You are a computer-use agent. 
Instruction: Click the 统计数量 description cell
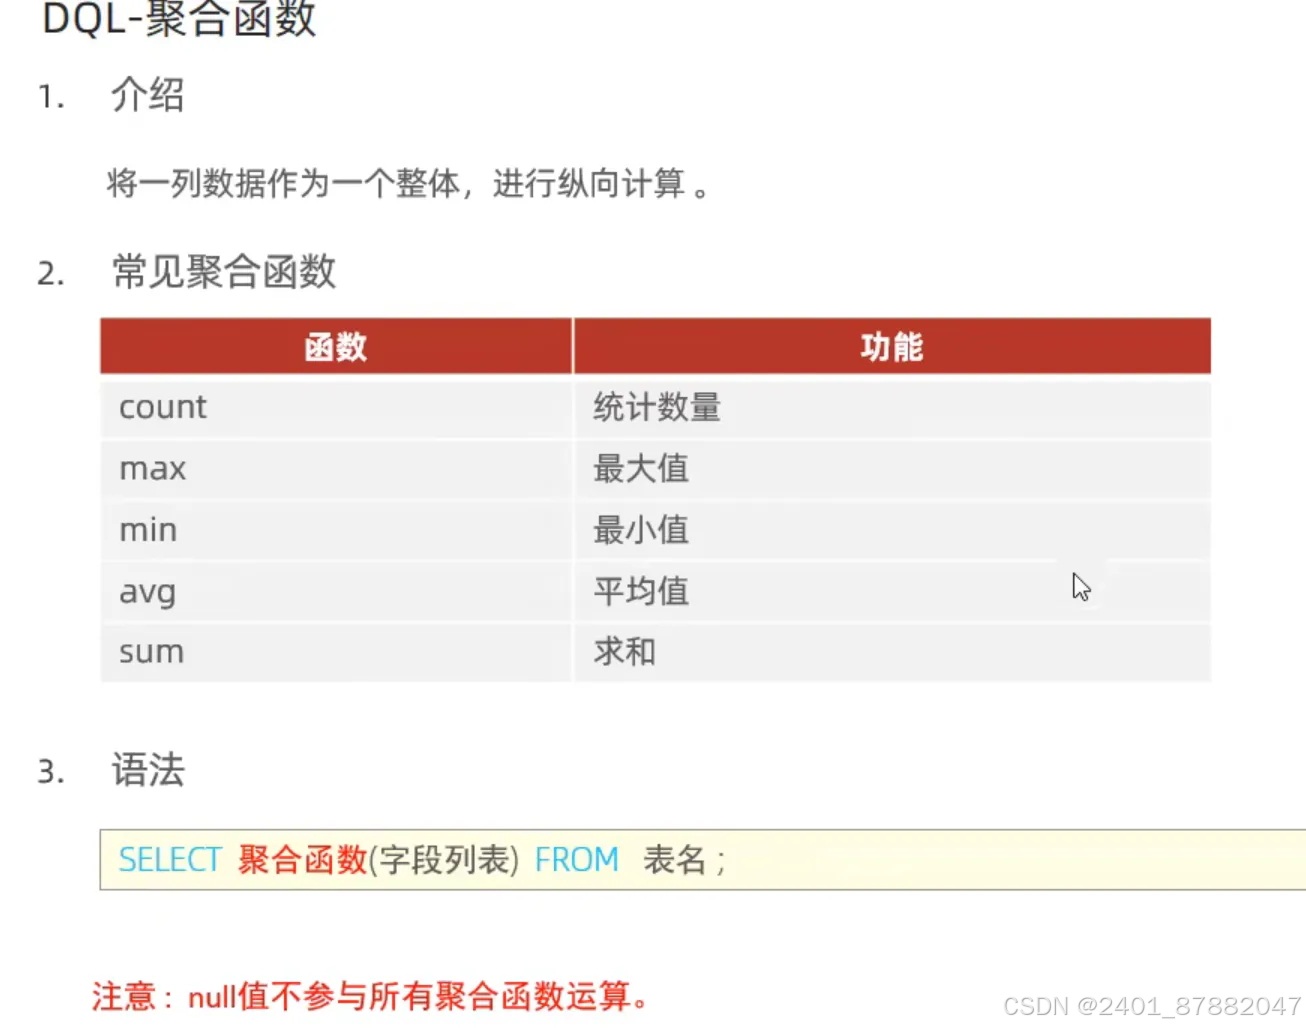[x=657, y=407]
